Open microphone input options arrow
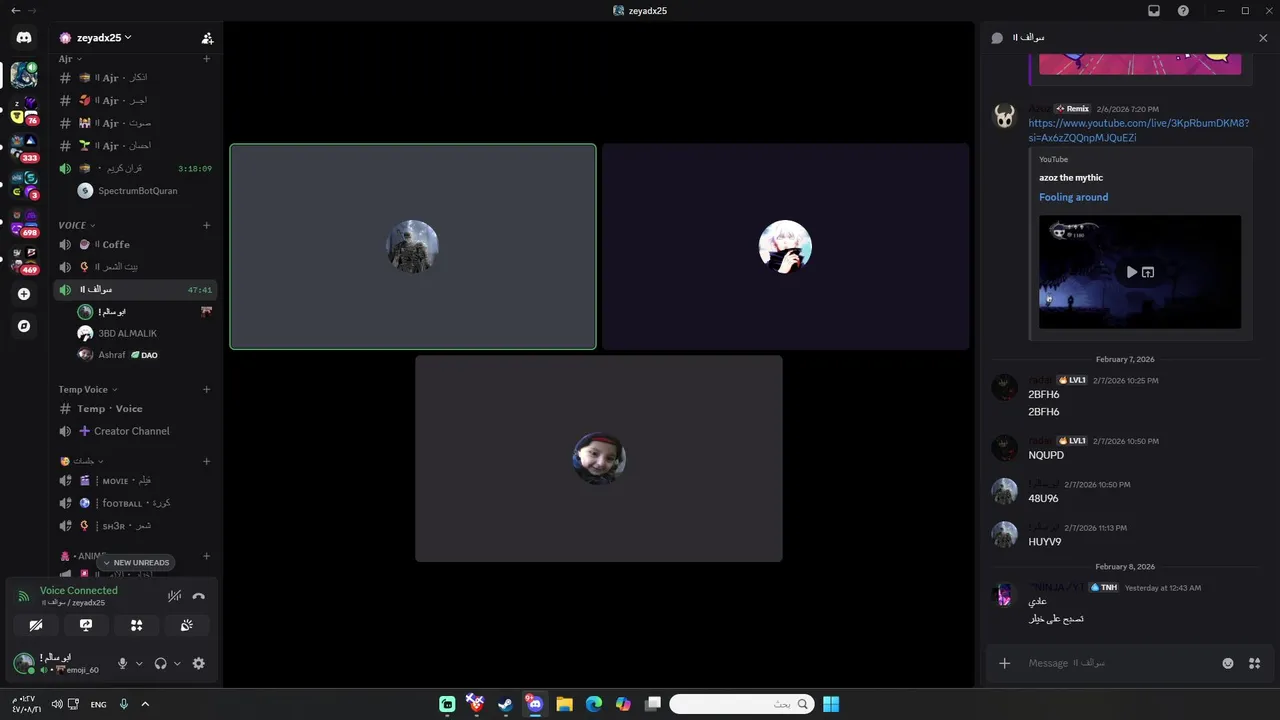The height and width of the screenshot is (720, 1280). pyautogui.click(x=139, y=663)
